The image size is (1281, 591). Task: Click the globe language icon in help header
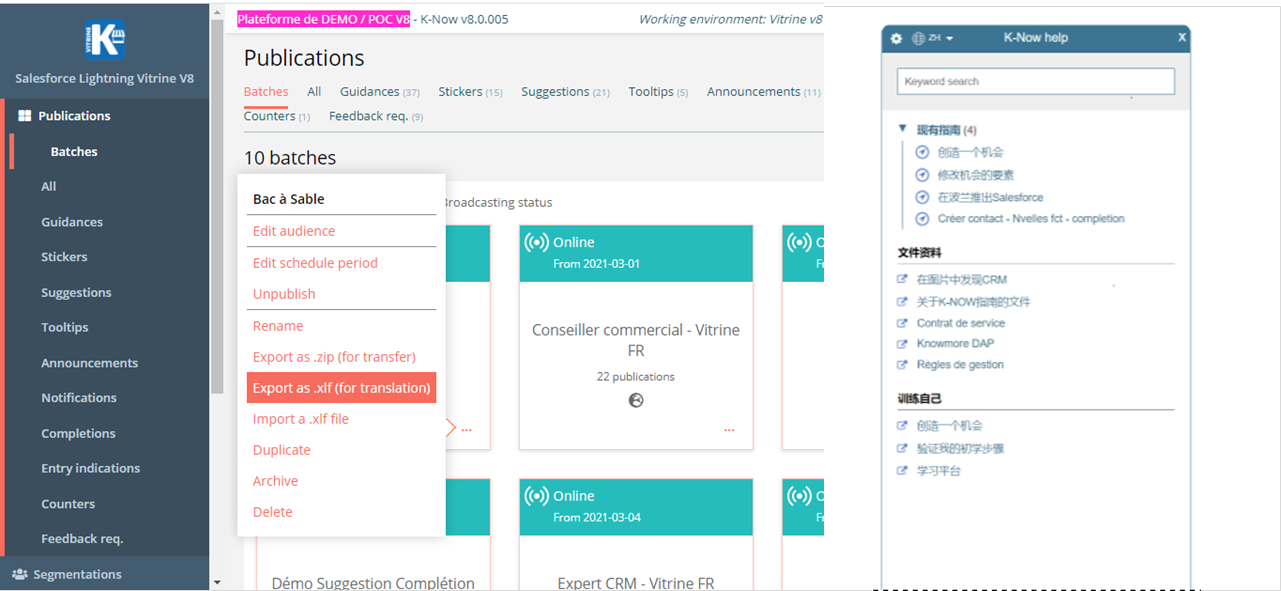(x=918, y=38)
